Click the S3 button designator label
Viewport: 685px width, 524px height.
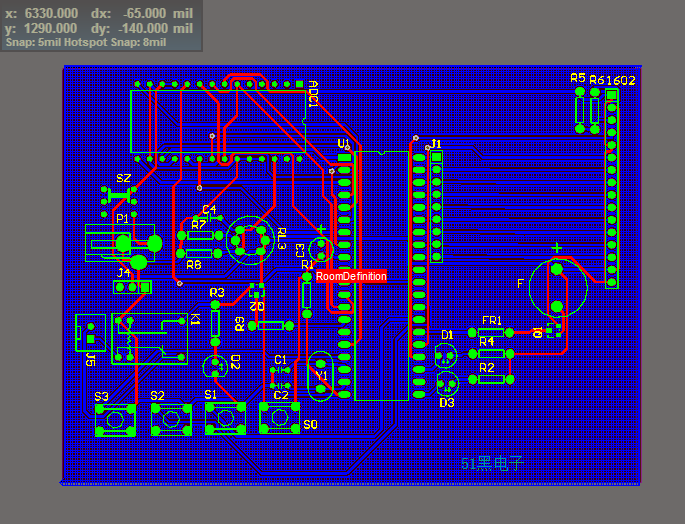[x=101, y=396]
